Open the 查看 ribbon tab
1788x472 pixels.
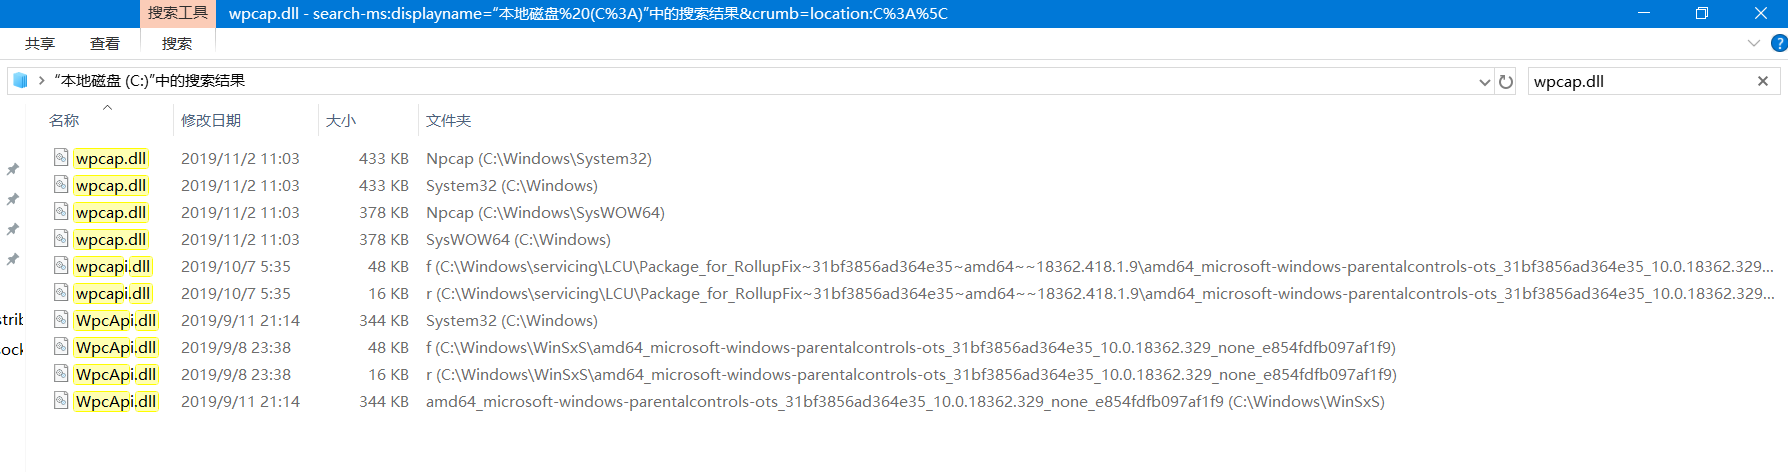click(105, 43)
